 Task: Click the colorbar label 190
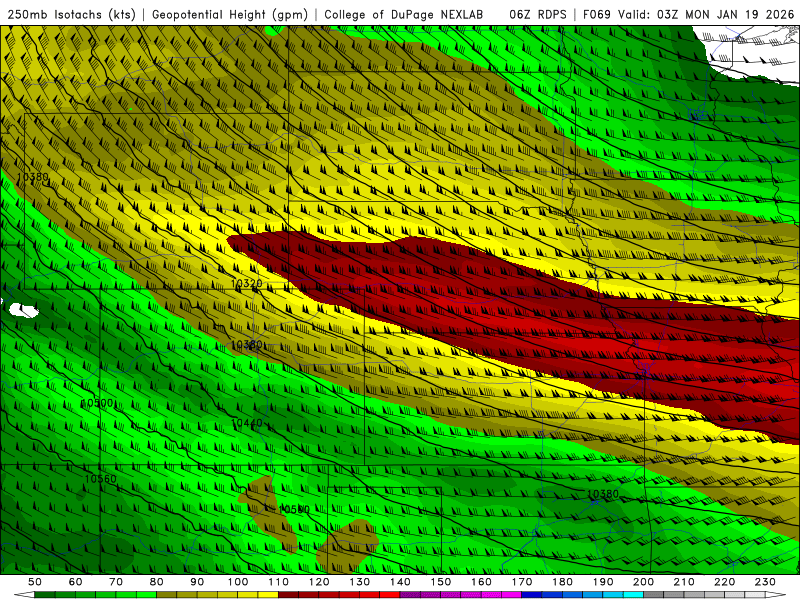(x=603, y=582)
